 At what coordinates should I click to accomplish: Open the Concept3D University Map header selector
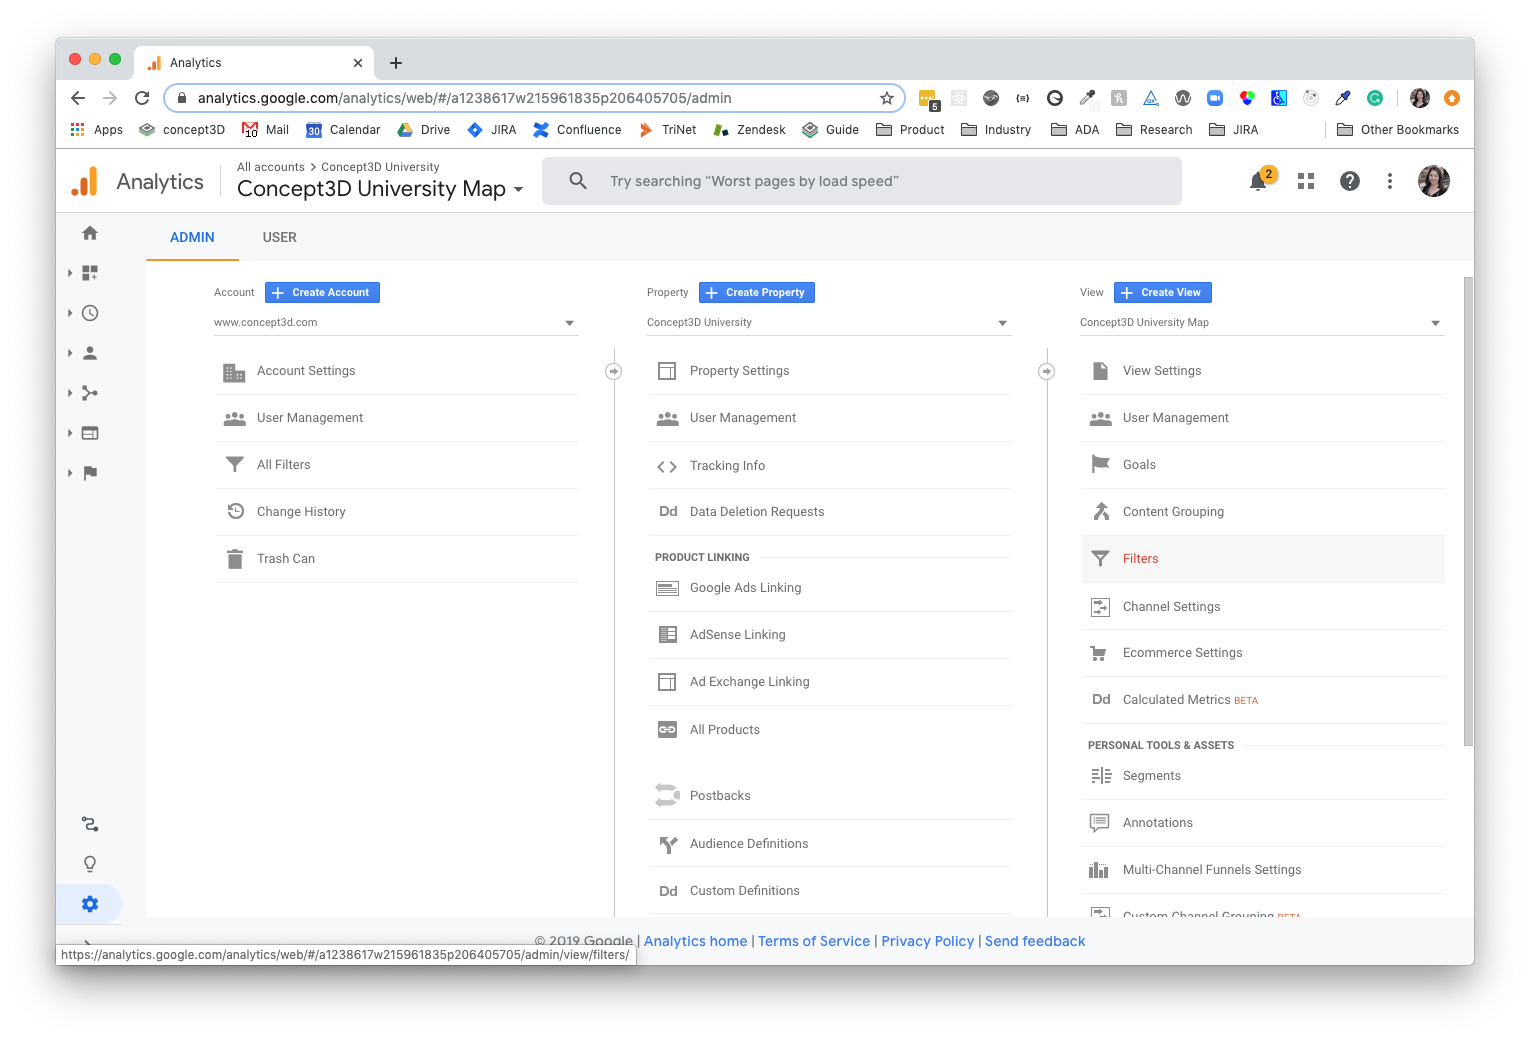point(380,189)
